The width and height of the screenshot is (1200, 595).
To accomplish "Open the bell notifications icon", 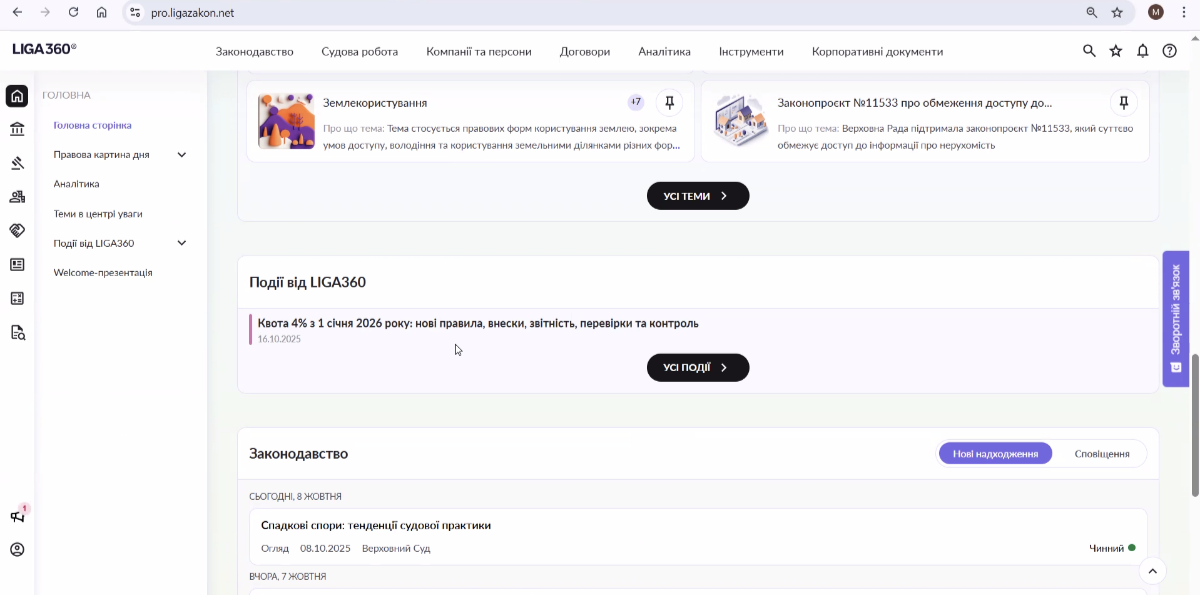I will coord(1143,51).
